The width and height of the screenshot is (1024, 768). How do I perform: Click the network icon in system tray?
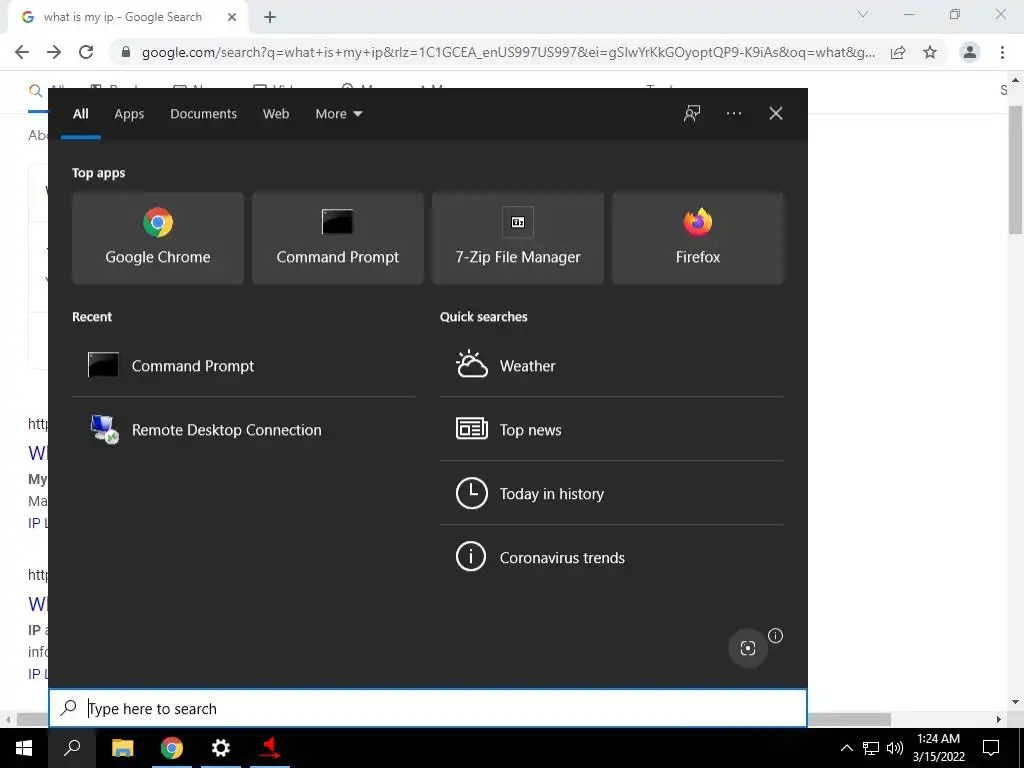click(871, 748)
